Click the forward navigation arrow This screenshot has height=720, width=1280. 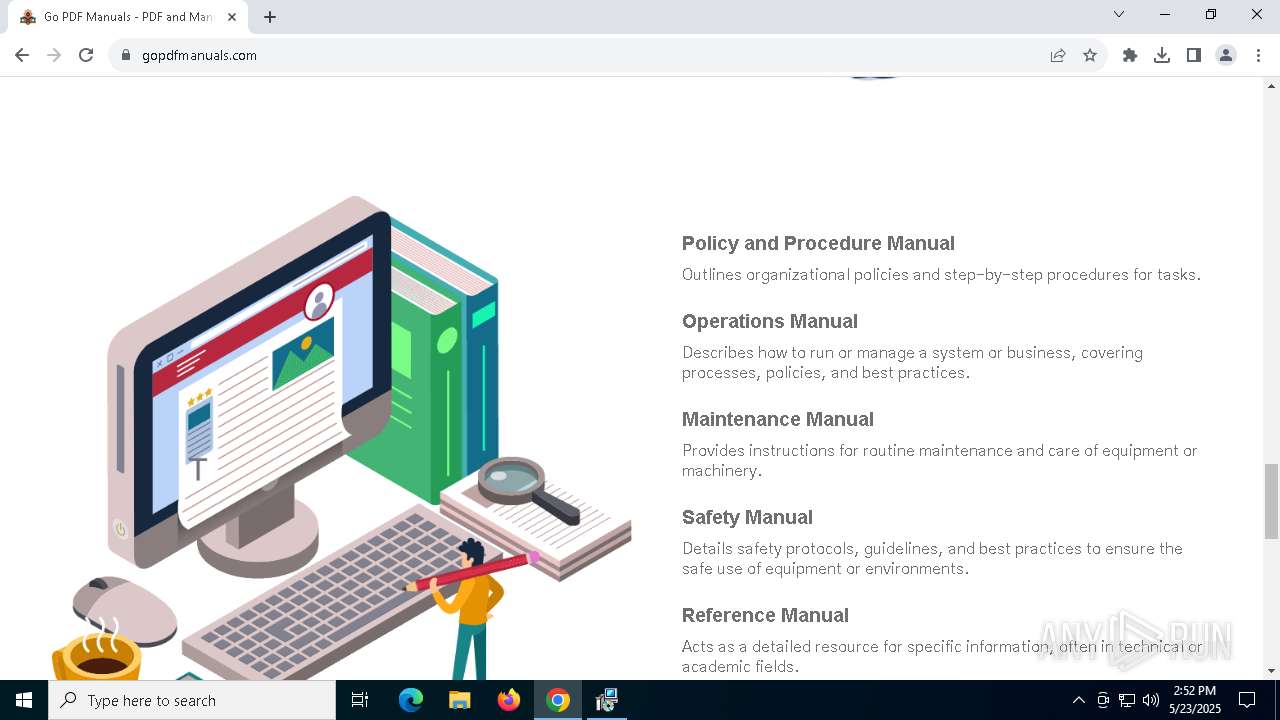54,56
